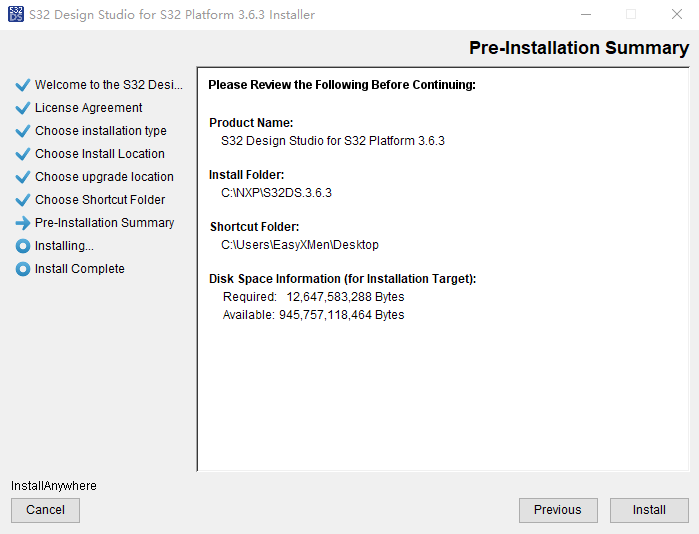699x534 pixels.
Task: Click product name 'S32 Design Studio for S32 Platform 3.6.3'
Action: point(333,141)
